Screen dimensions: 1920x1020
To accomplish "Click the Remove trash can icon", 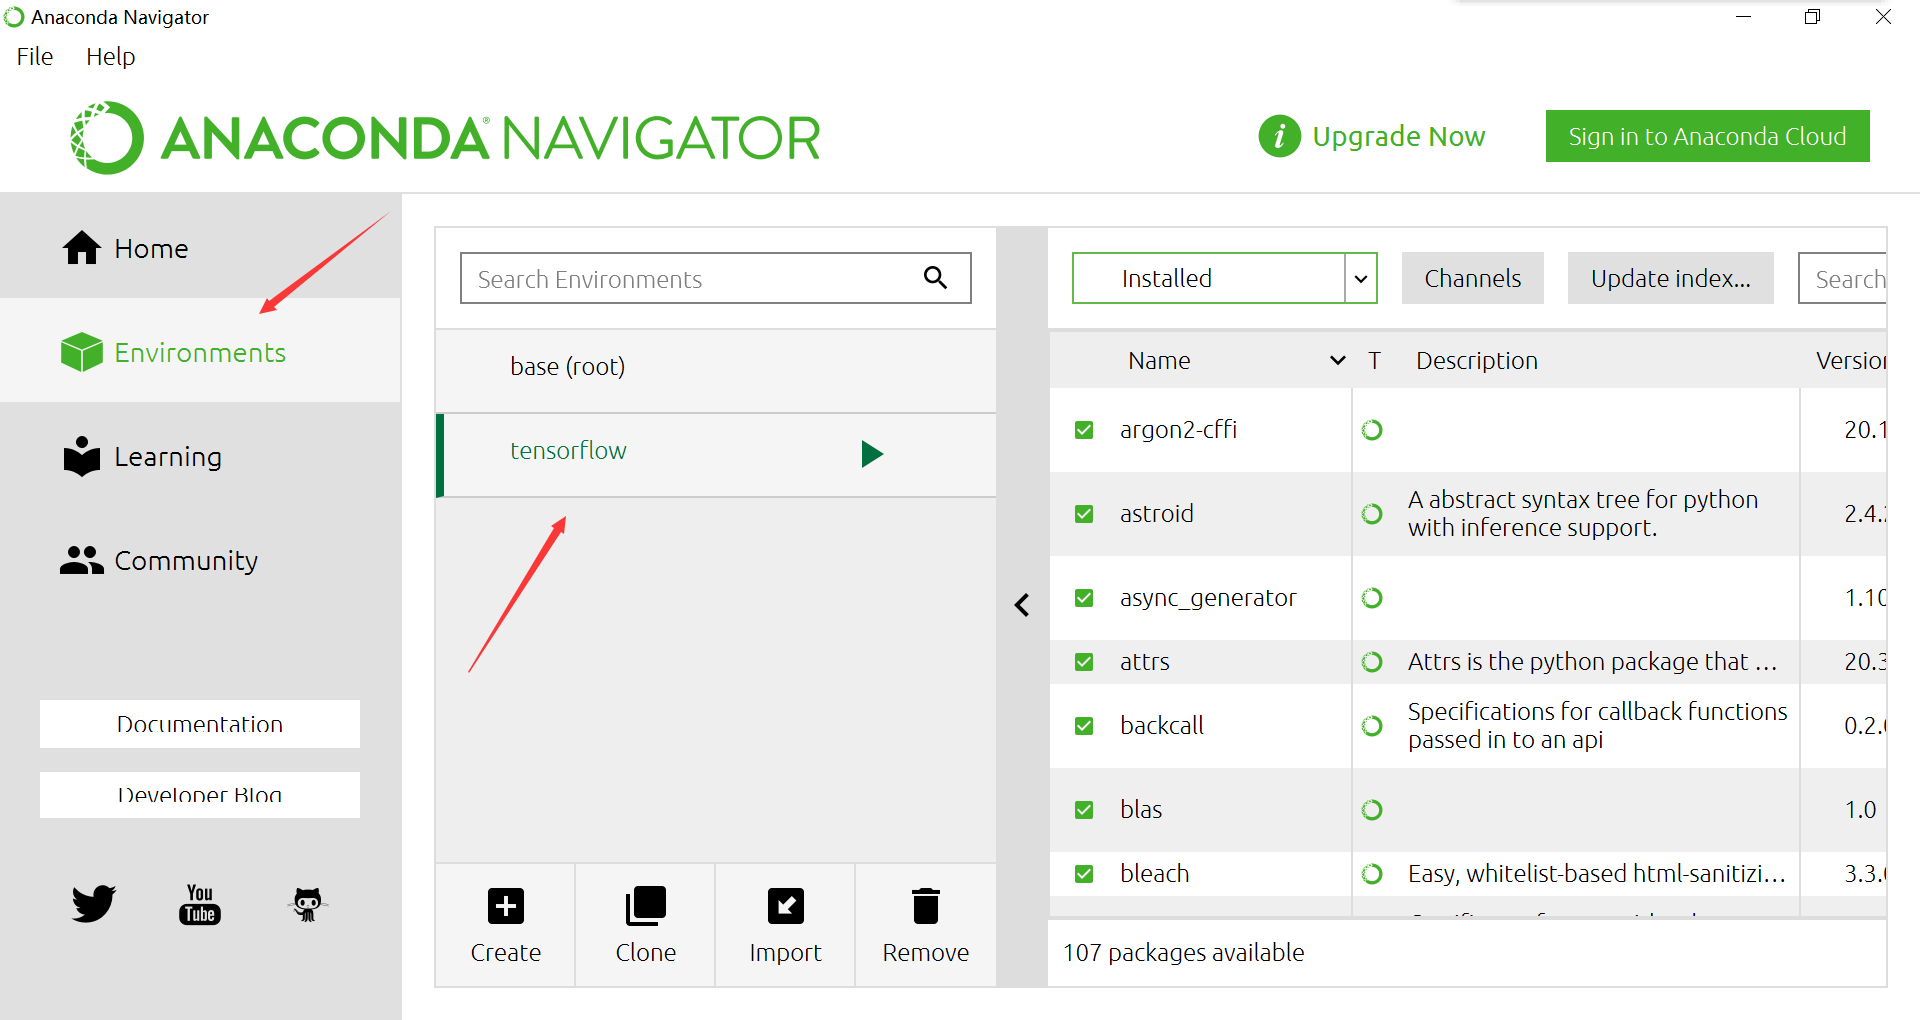I will click(x=926, y=906).
